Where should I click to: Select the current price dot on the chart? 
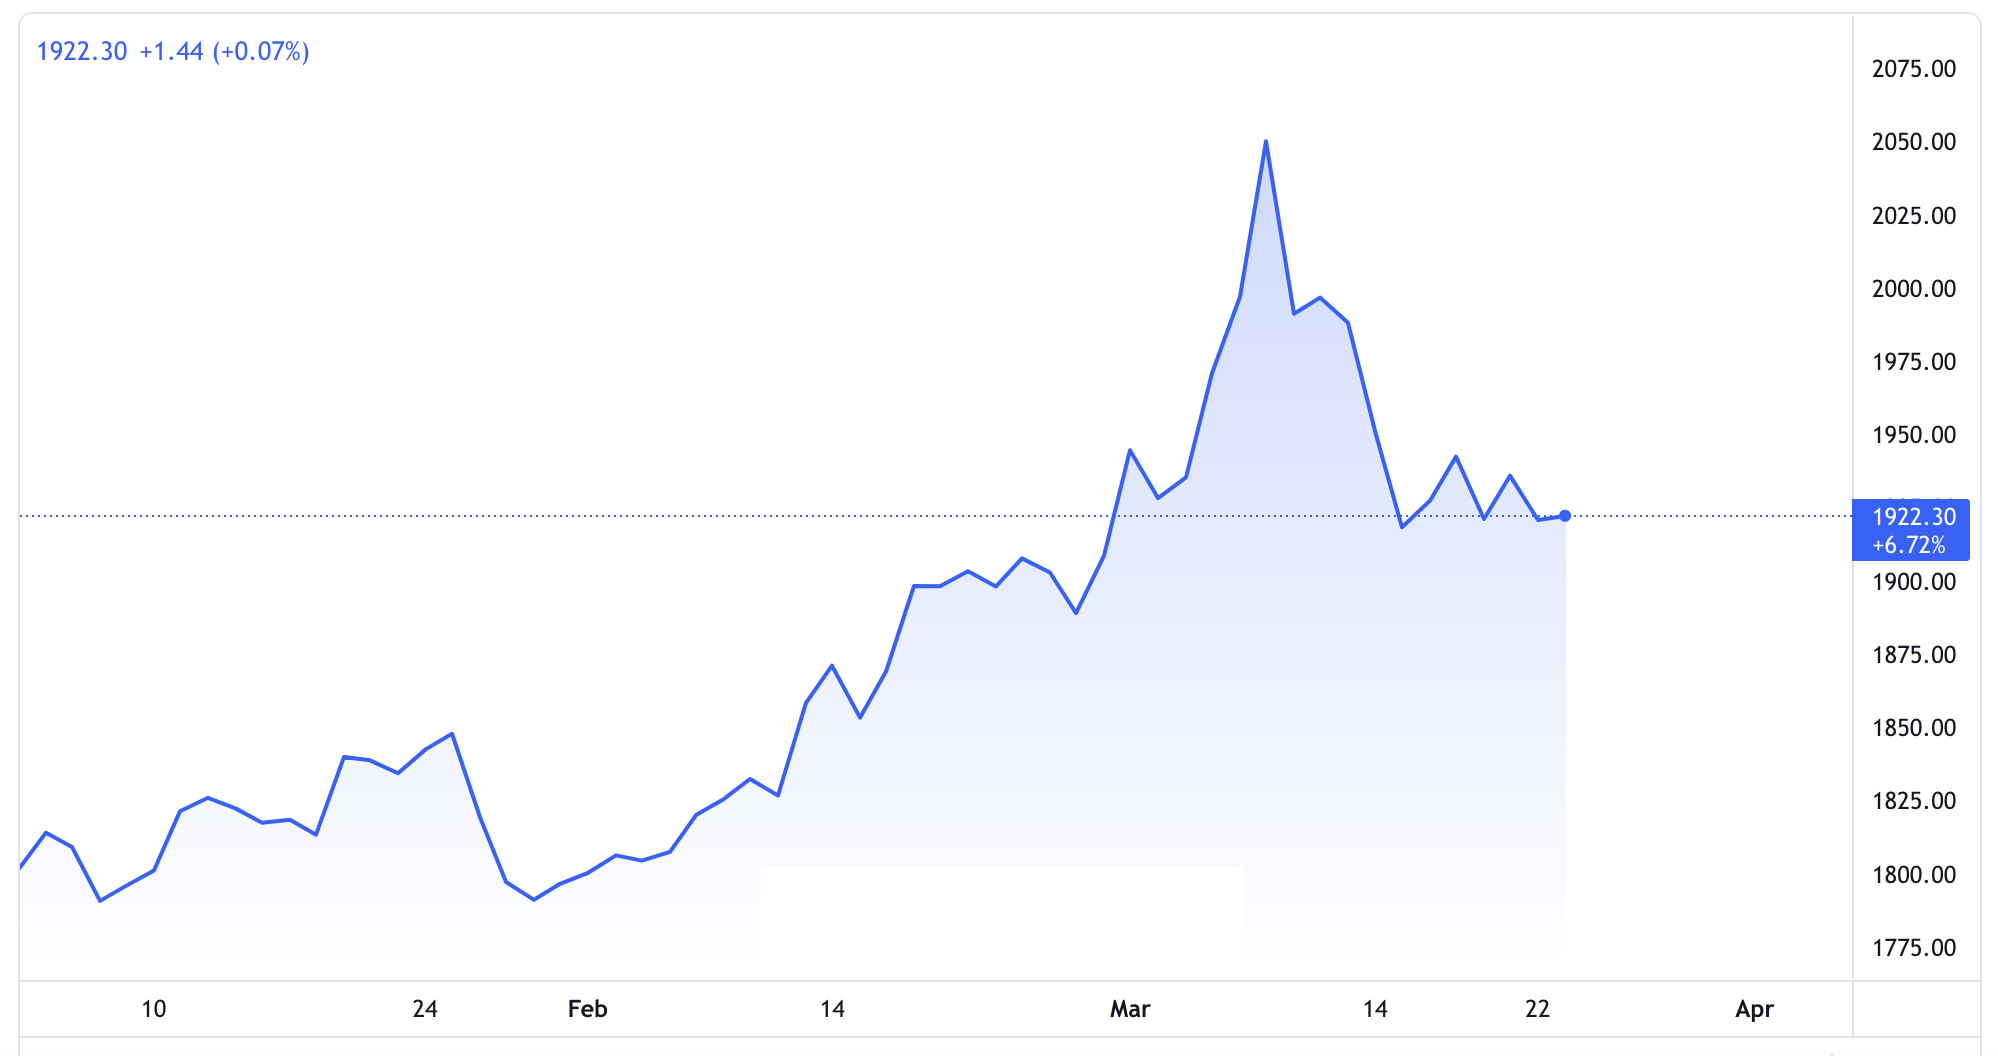[x=1565, y=515]
